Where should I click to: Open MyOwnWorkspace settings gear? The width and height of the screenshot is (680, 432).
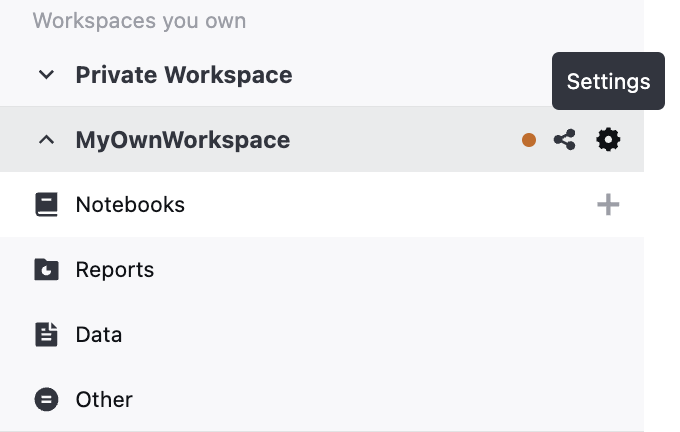[608, 140]
